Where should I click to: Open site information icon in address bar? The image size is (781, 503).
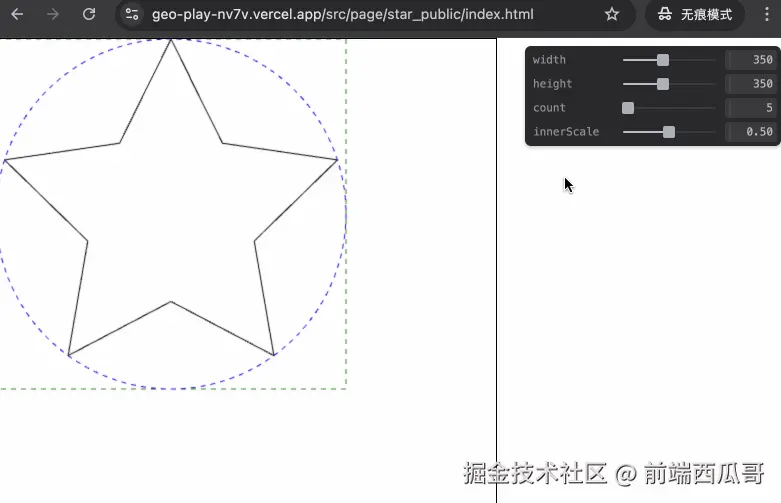click(x=132, y=14)
